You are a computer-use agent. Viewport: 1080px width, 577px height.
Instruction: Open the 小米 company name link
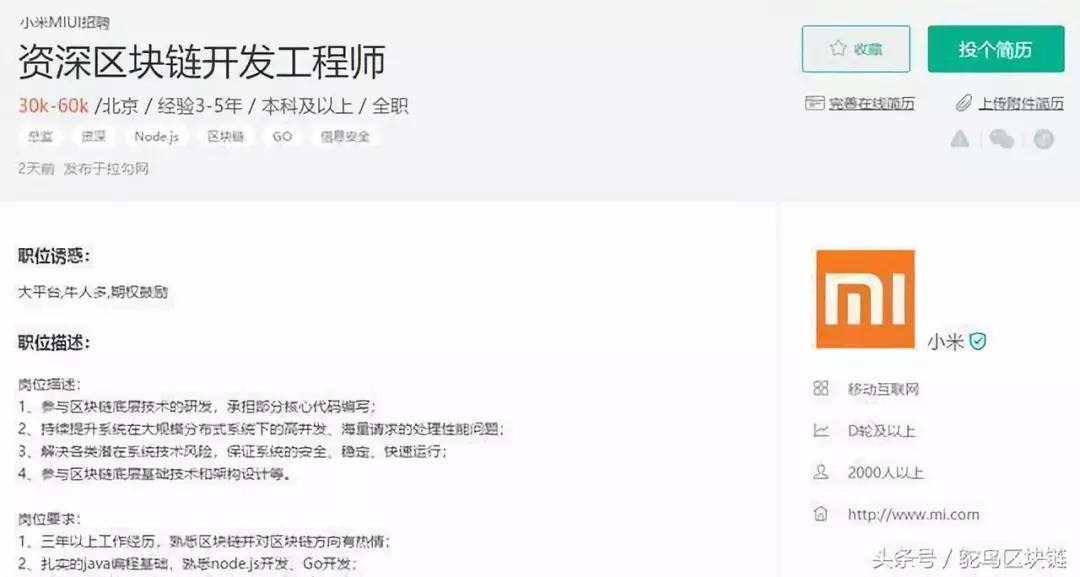point(945,341)
